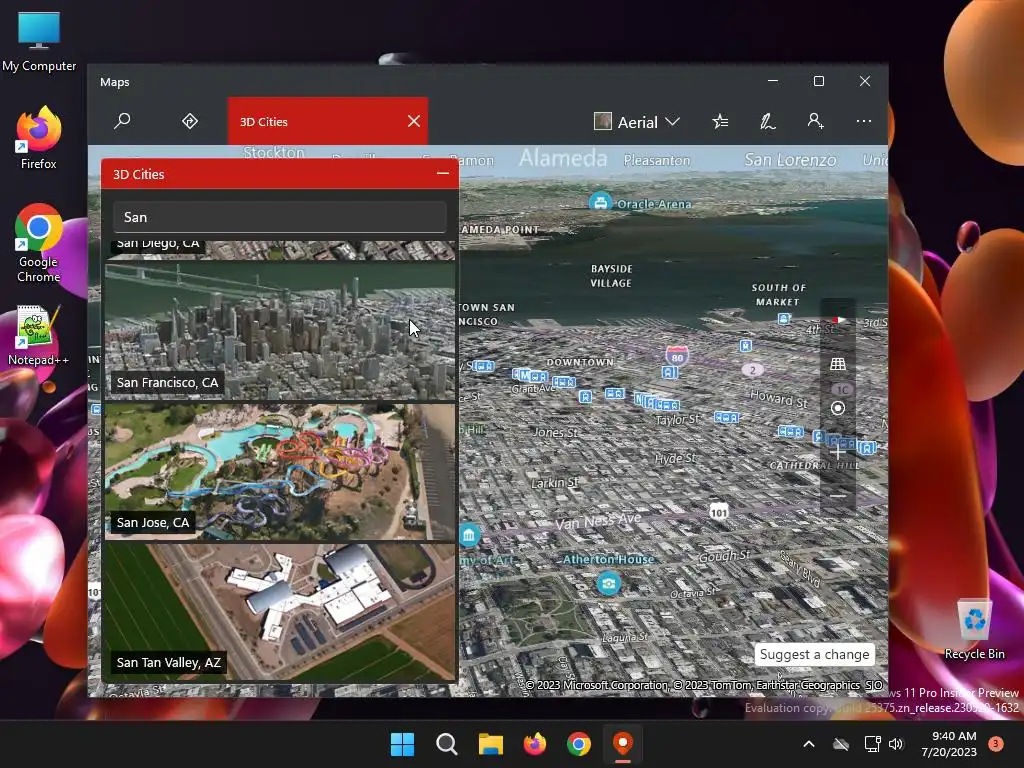Open taskbar Search magnifier

(x=447, y=744)
